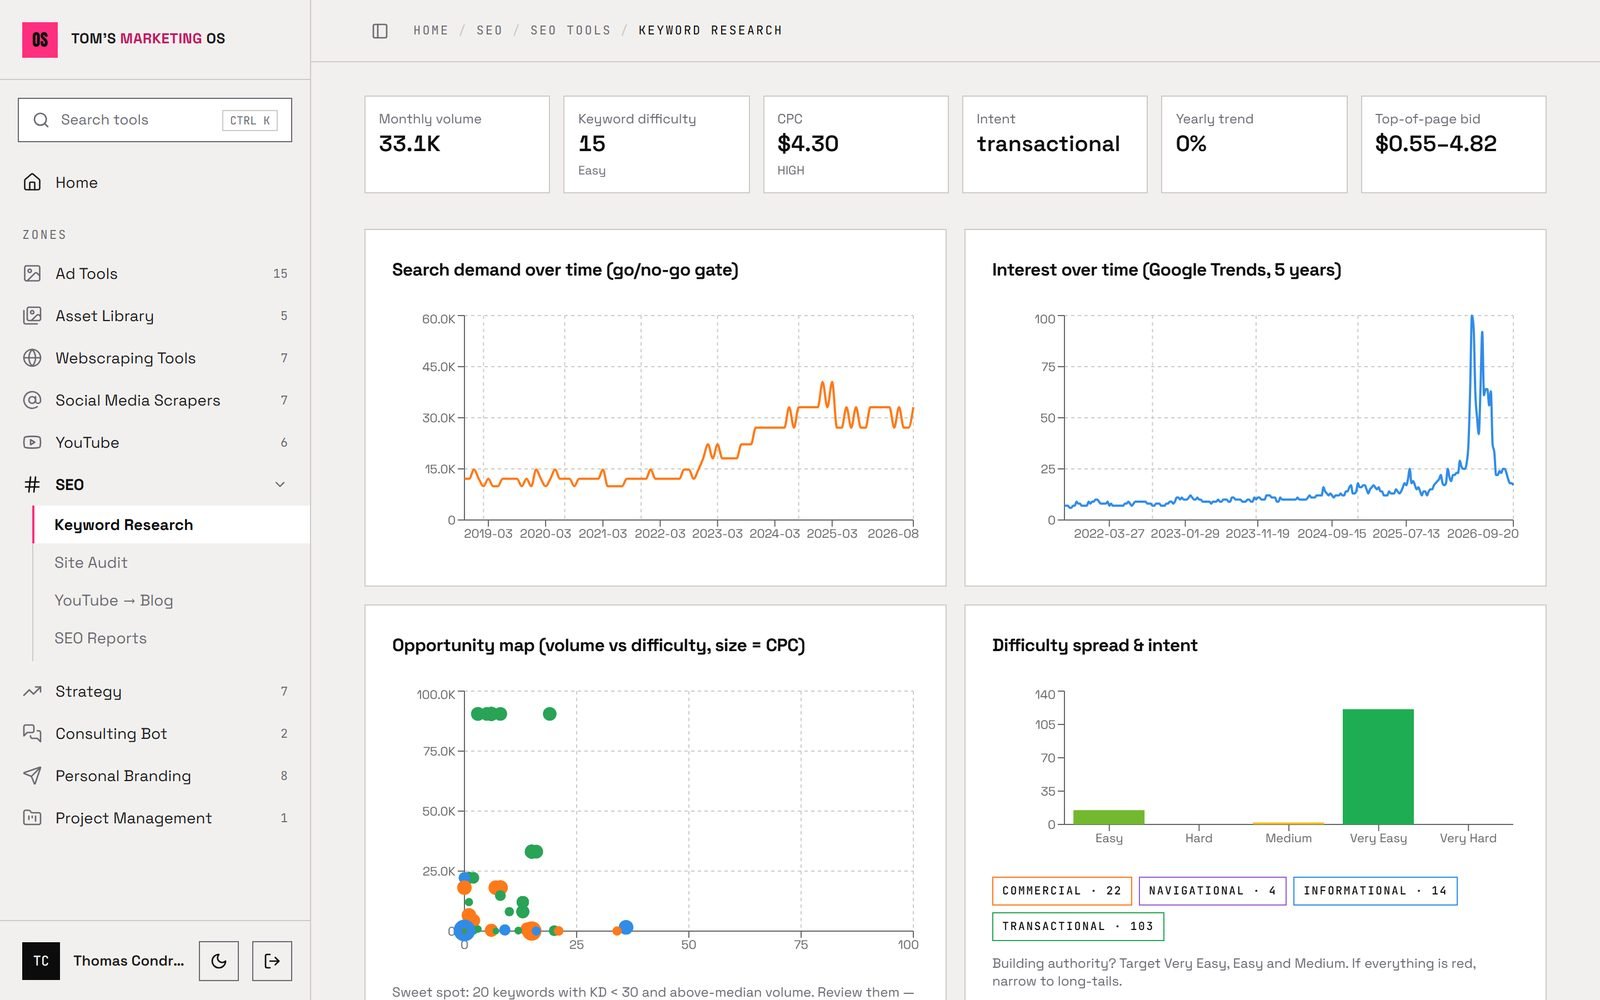Image resolution: width=1600 pixels, height=1000 pixels.
Task: Click the Keyword difficulty 15 card
Action: coord(656,144)
